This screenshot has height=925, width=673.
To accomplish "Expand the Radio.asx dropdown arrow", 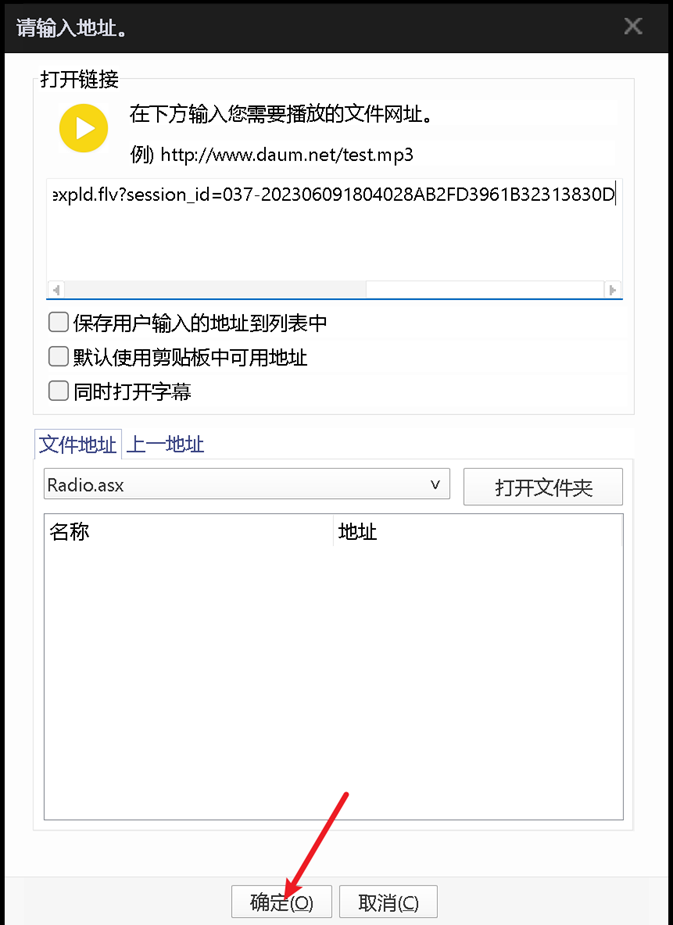I will pos(435,485).
